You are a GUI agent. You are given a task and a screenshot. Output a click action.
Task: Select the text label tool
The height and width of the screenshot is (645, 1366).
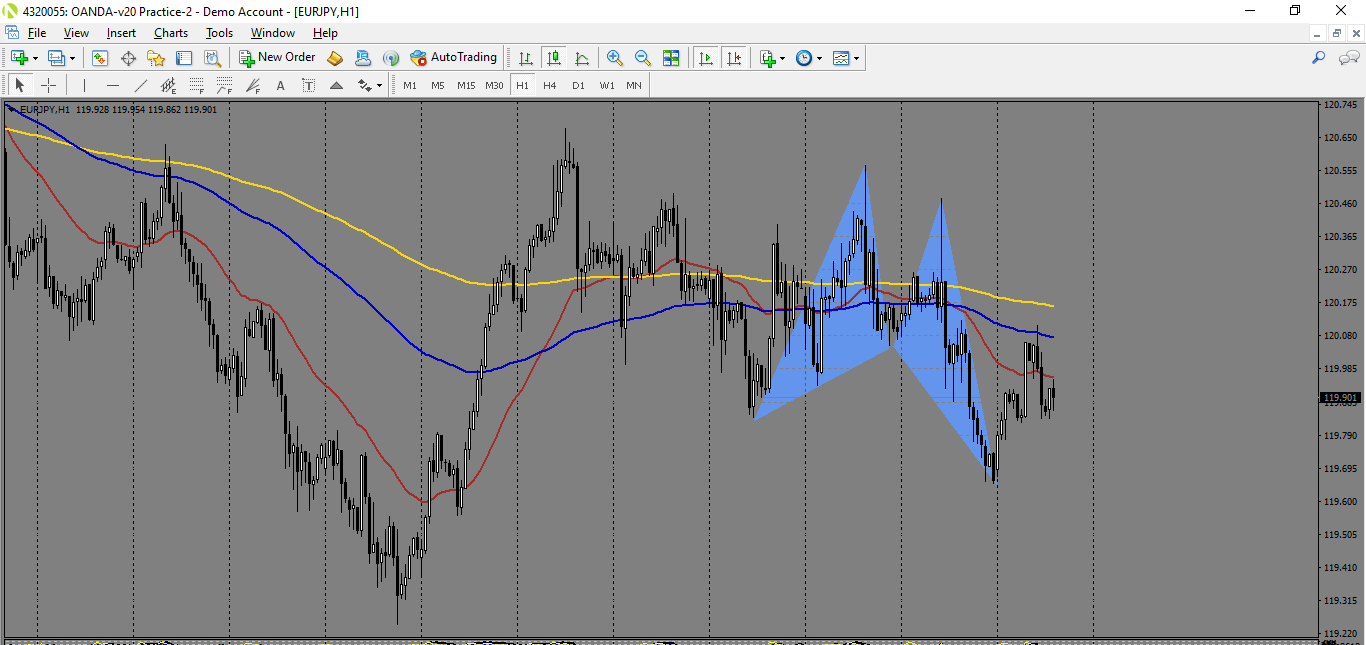click(308, 85)
